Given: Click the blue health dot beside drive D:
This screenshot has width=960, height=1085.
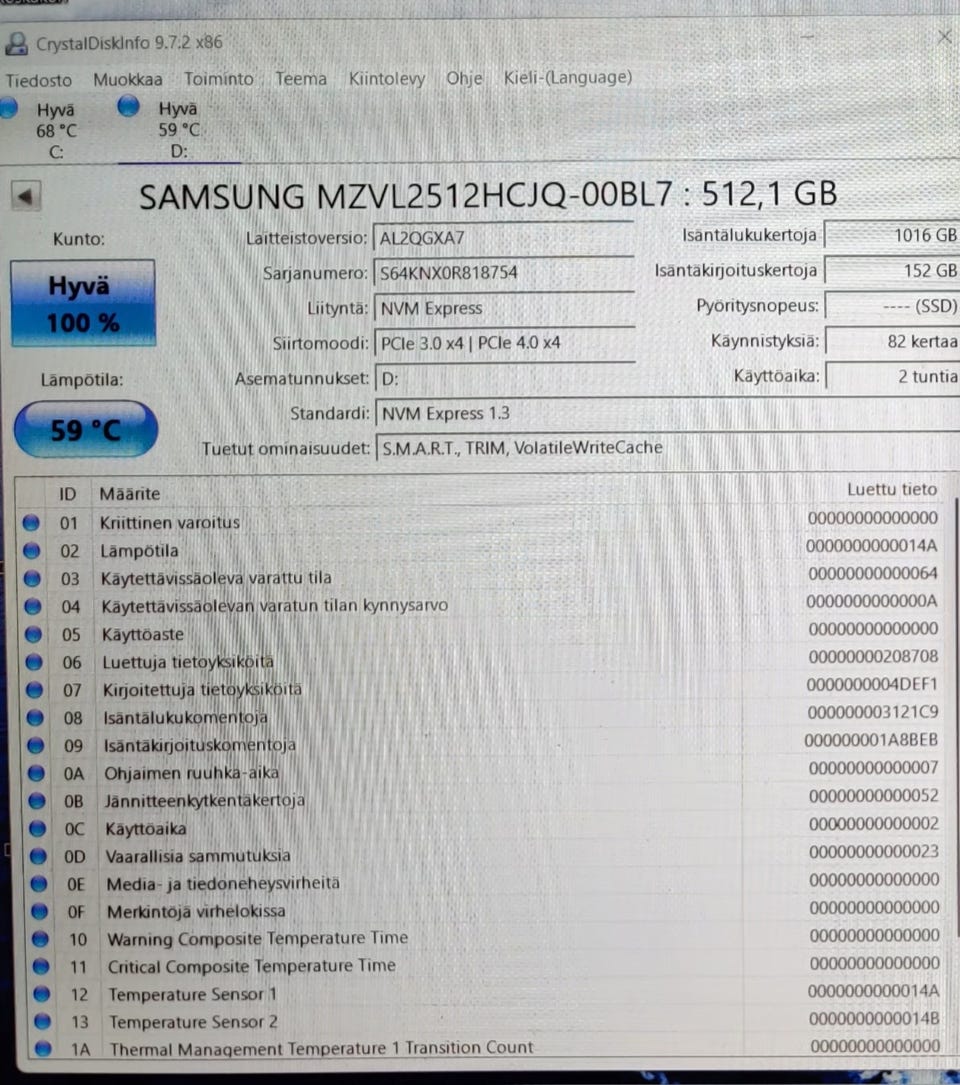Looking at the screenshot, I should pyautogui.click(x=129, y=107).
